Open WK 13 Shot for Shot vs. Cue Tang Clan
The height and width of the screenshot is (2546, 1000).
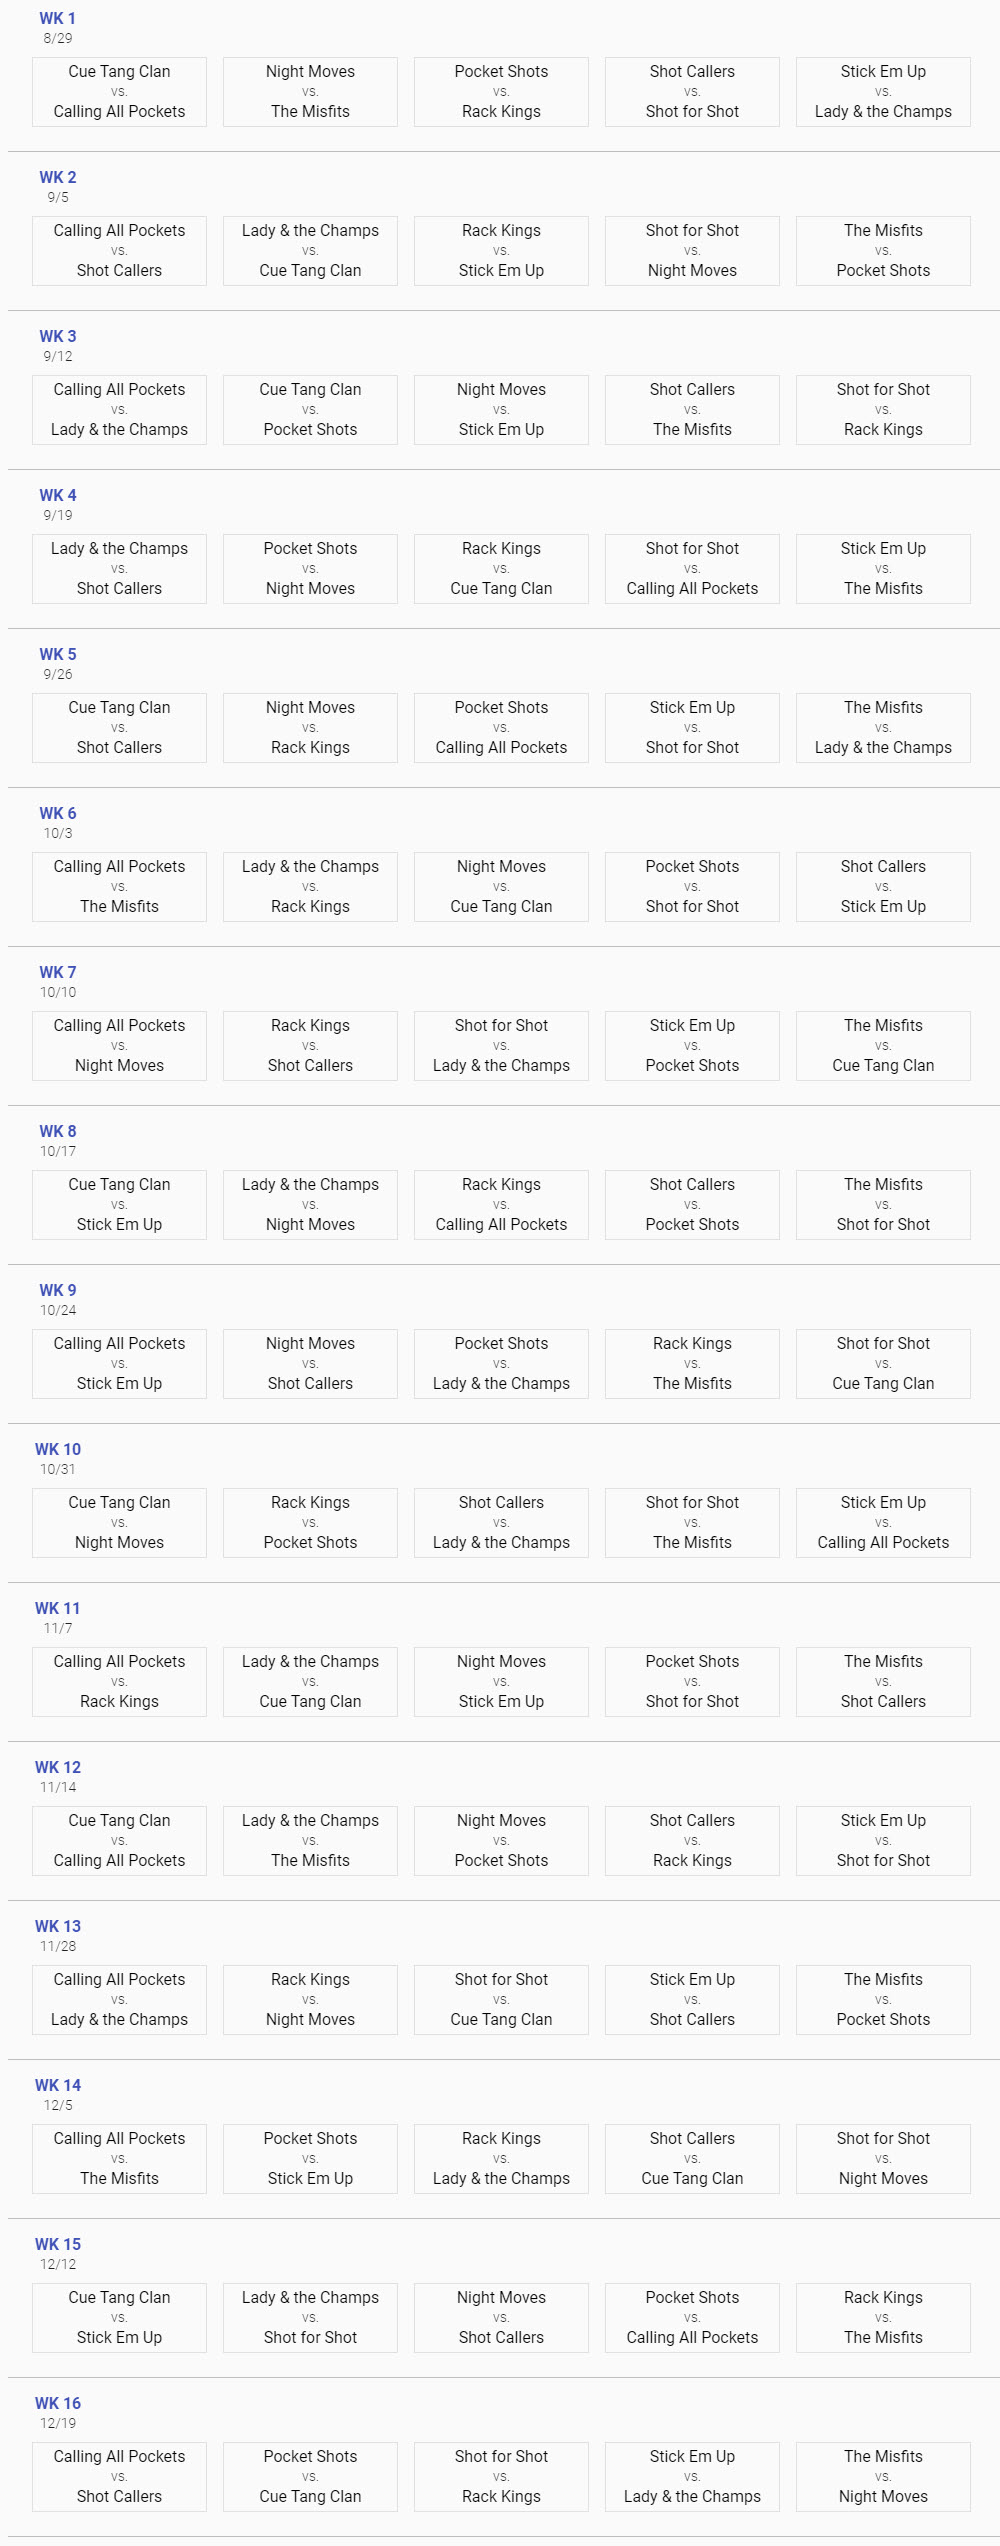tap(501, 2000)
